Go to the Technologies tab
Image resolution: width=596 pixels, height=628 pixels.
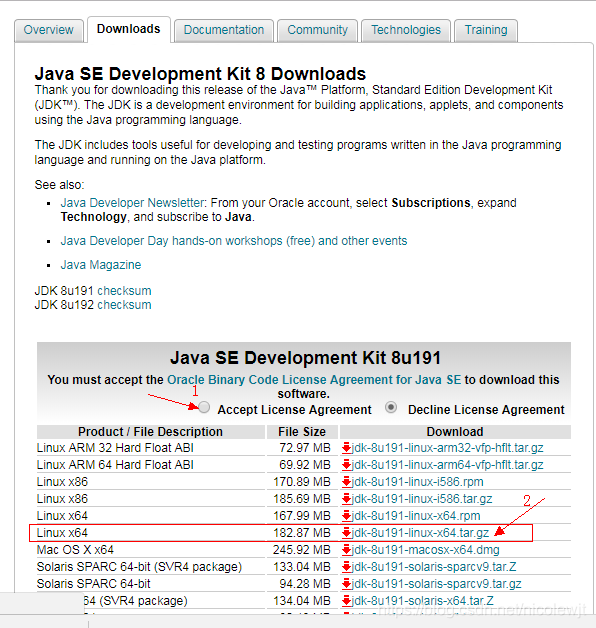point(406,30)
